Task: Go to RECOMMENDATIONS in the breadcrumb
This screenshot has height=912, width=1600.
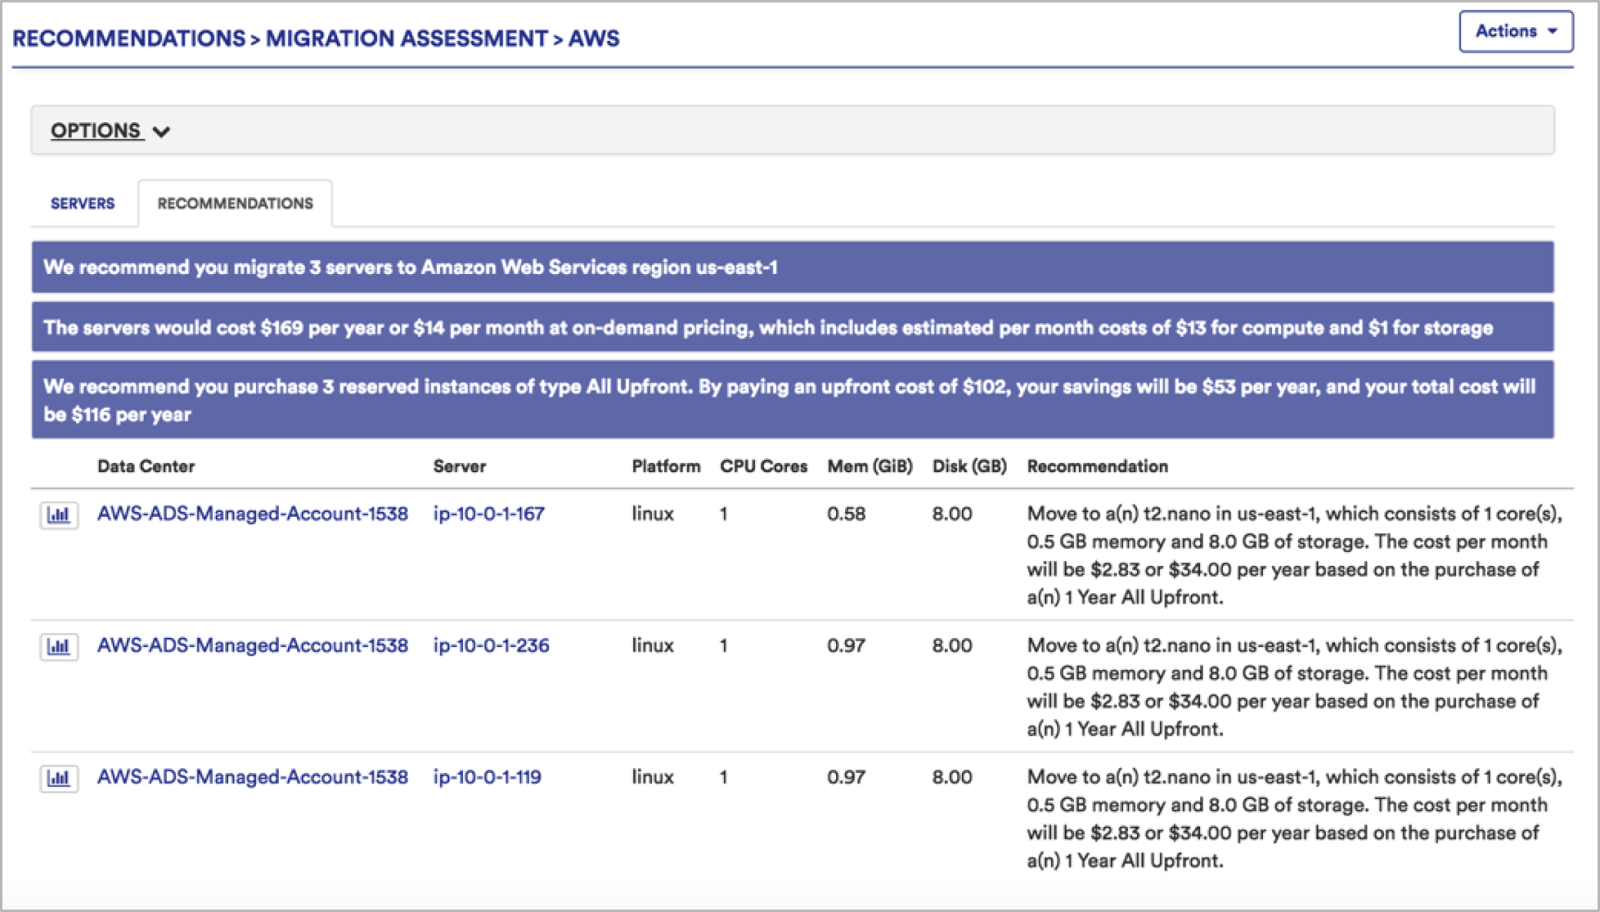Action: [x=129, y=39]
